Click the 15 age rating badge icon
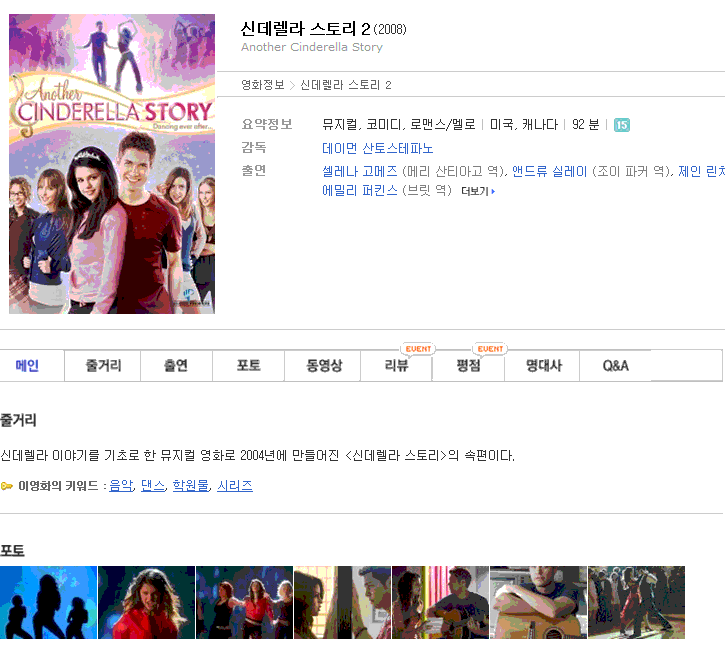 621,125
